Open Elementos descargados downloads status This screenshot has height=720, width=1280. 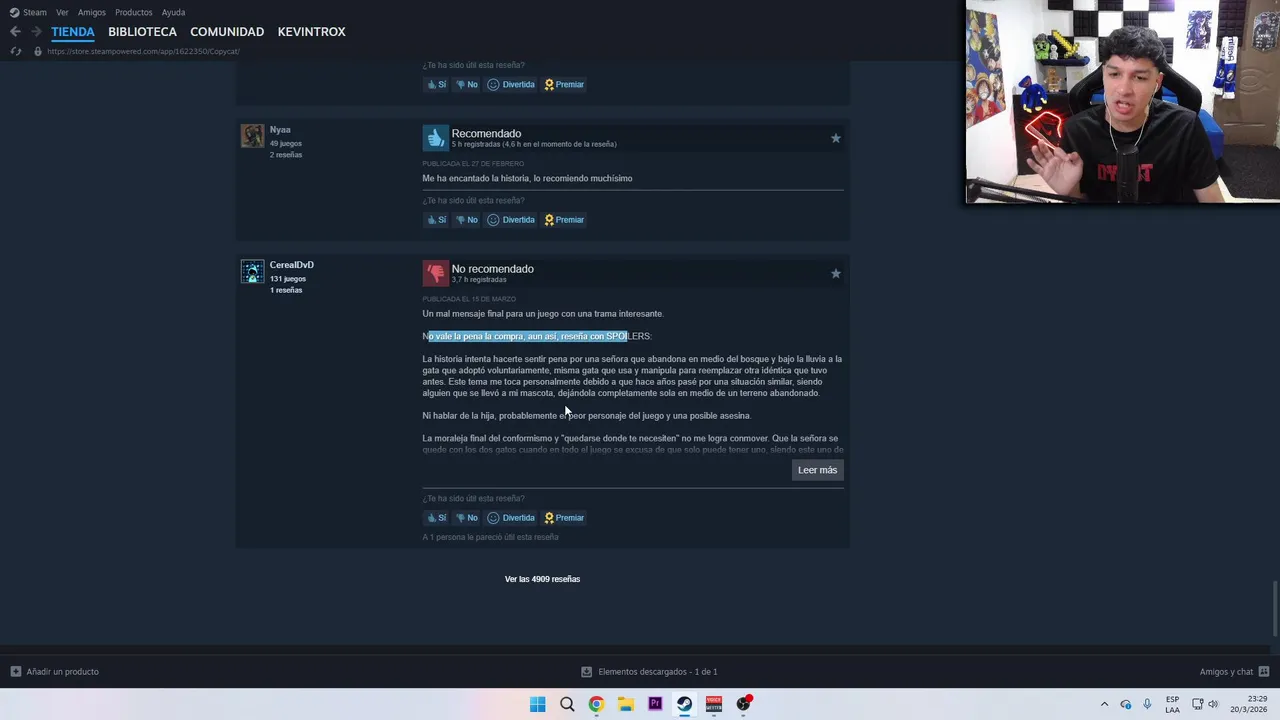coord(649,672)
